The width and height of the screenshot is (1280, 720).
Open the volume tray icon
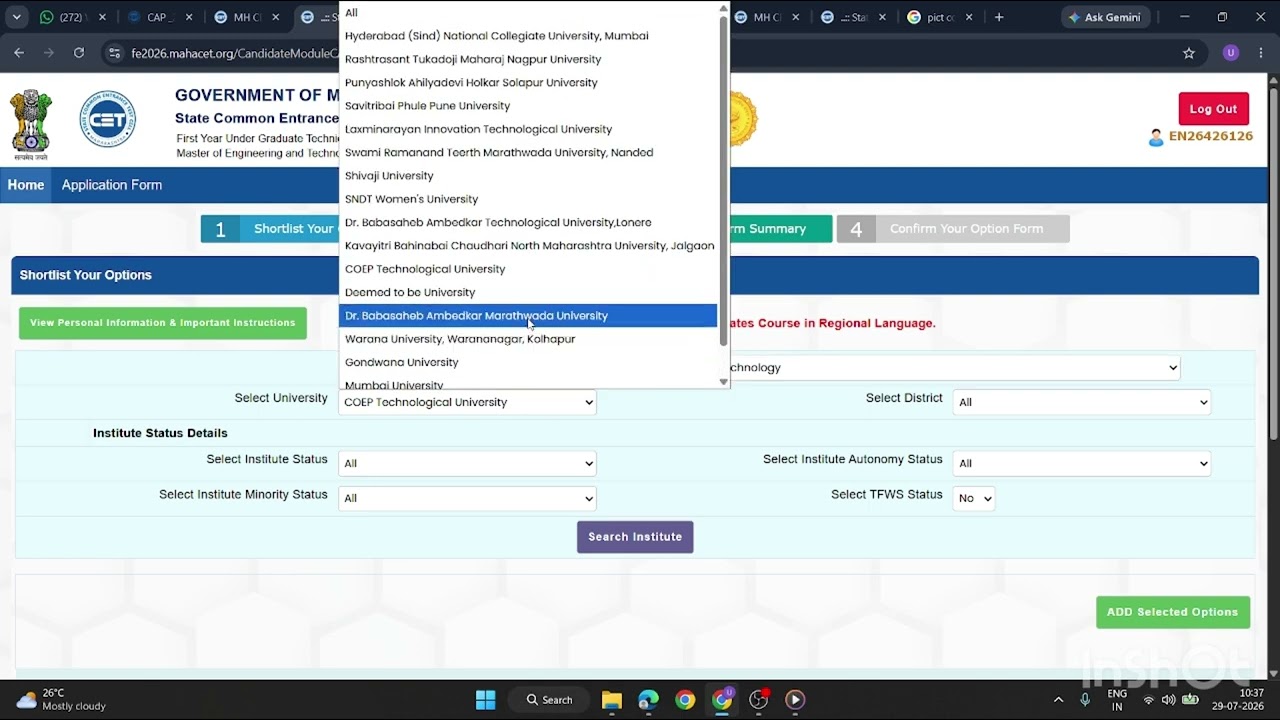click(1168, 700)
